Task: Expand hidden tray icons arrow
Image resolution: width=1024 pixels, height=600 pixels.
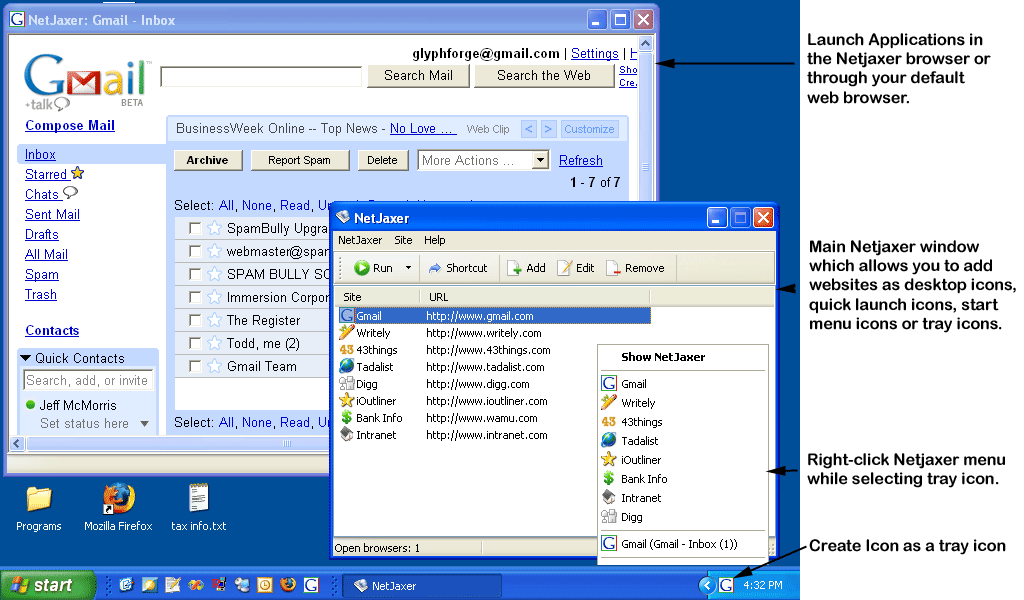Action: [707, 585]
